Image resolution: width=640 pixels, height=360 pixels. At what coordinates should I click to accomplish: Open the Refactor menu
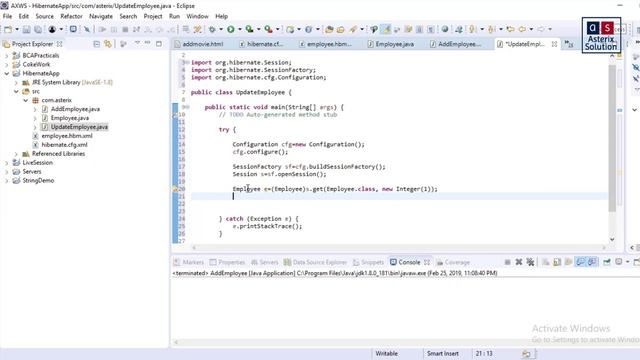click(71, 16)
